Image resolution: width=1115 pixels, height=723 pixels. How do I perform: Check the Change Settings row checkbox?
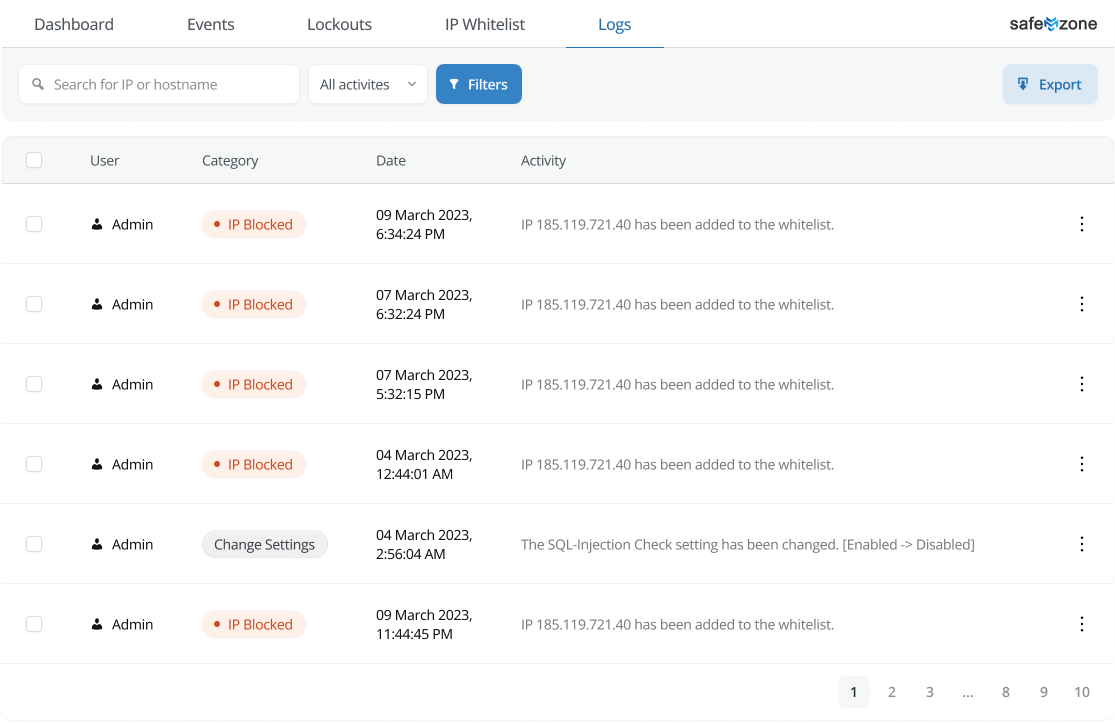point(34,544)
